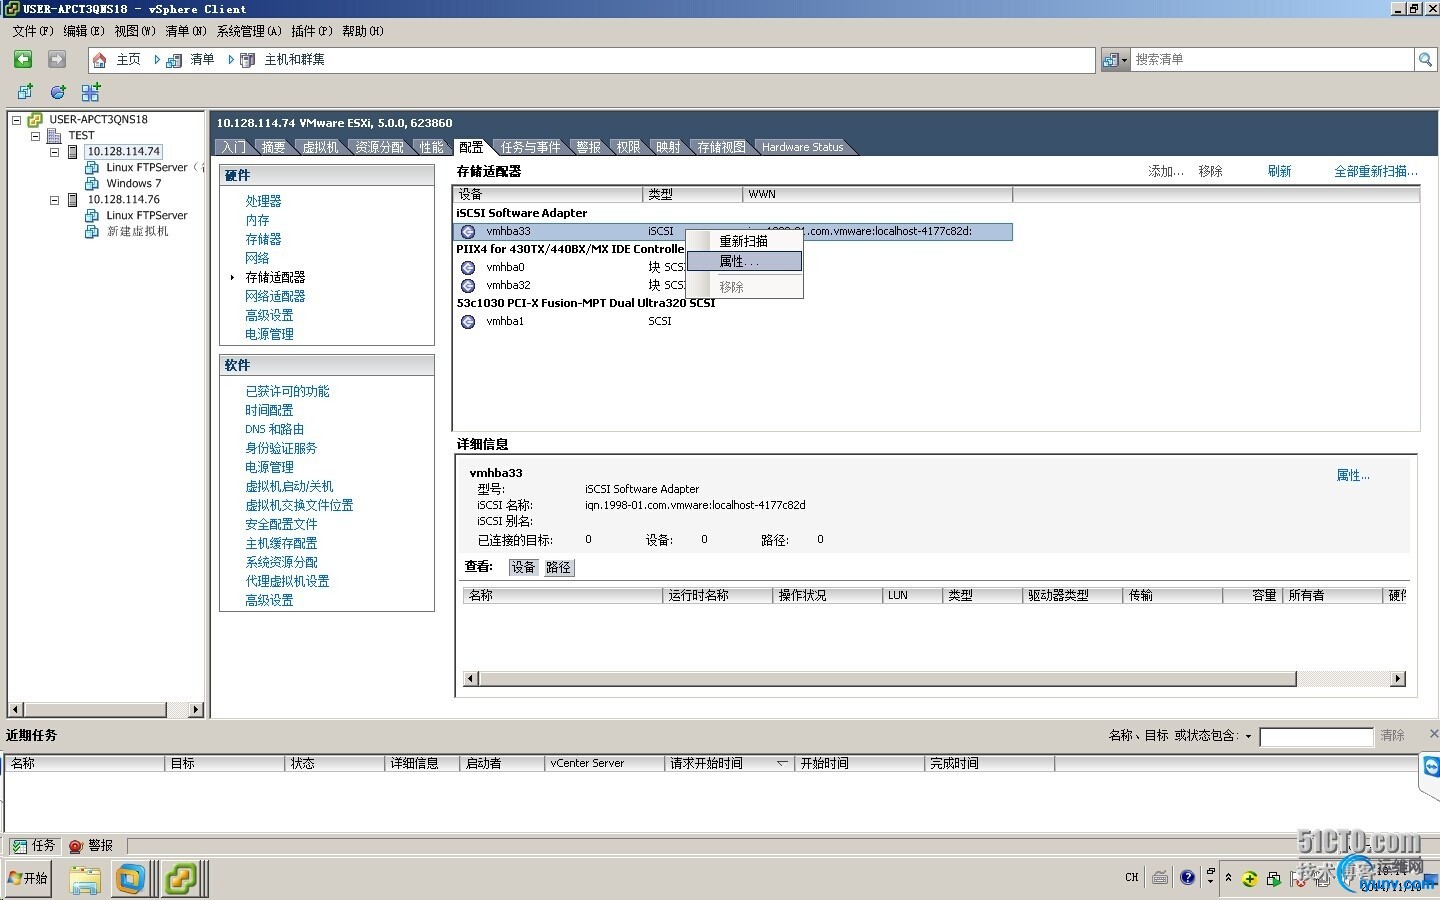Click sort arrow in 请求开始时间 column

[782, 763]
